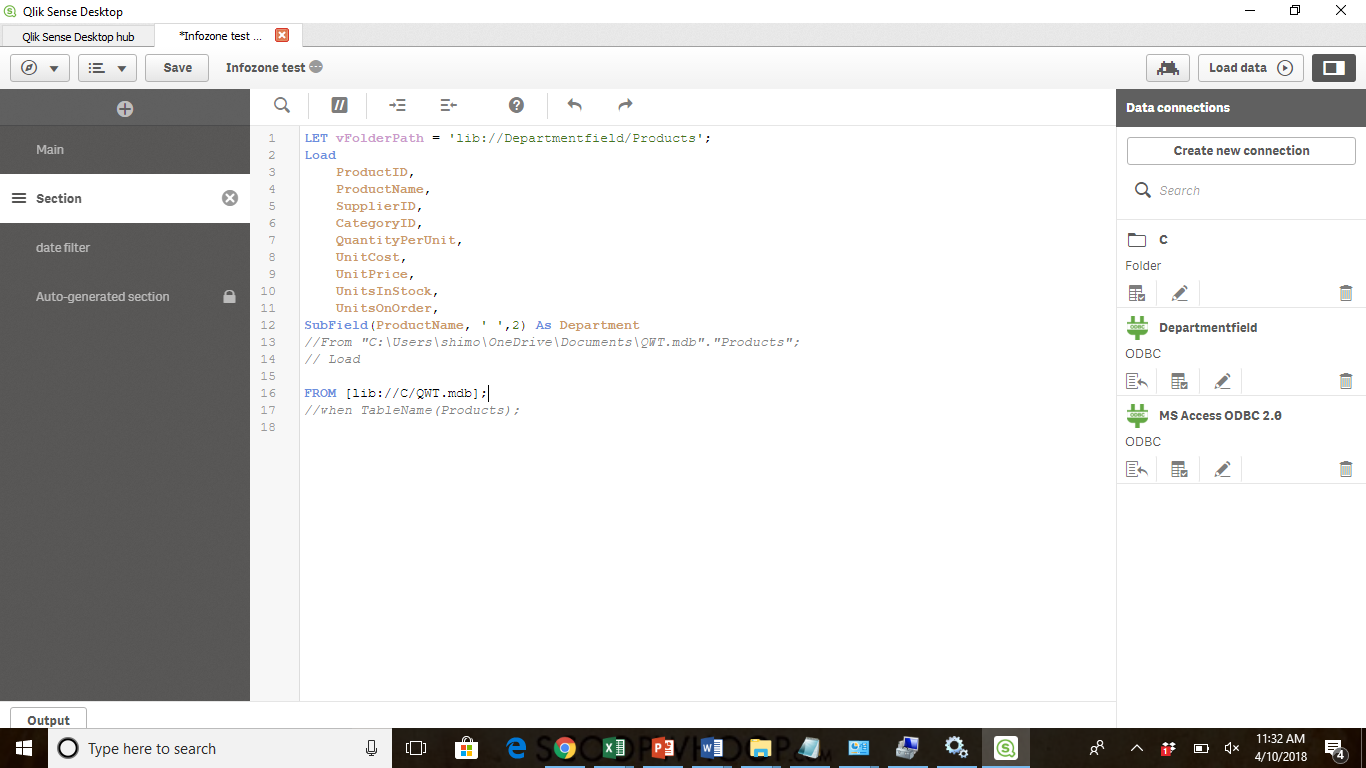1366x768 pixels.
Task: Click the hamburger handle on Section tab
Action: coord(18,198)
